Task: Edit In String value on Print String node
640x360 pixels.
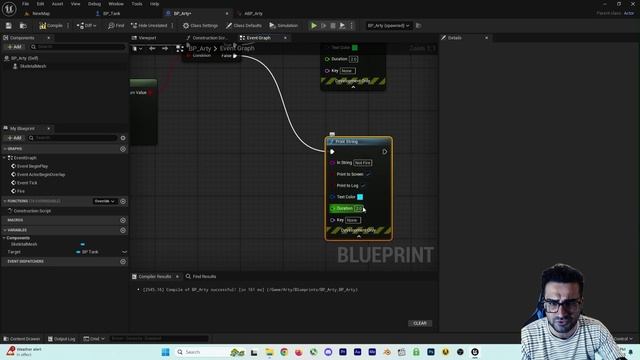Action: [362, 163]
